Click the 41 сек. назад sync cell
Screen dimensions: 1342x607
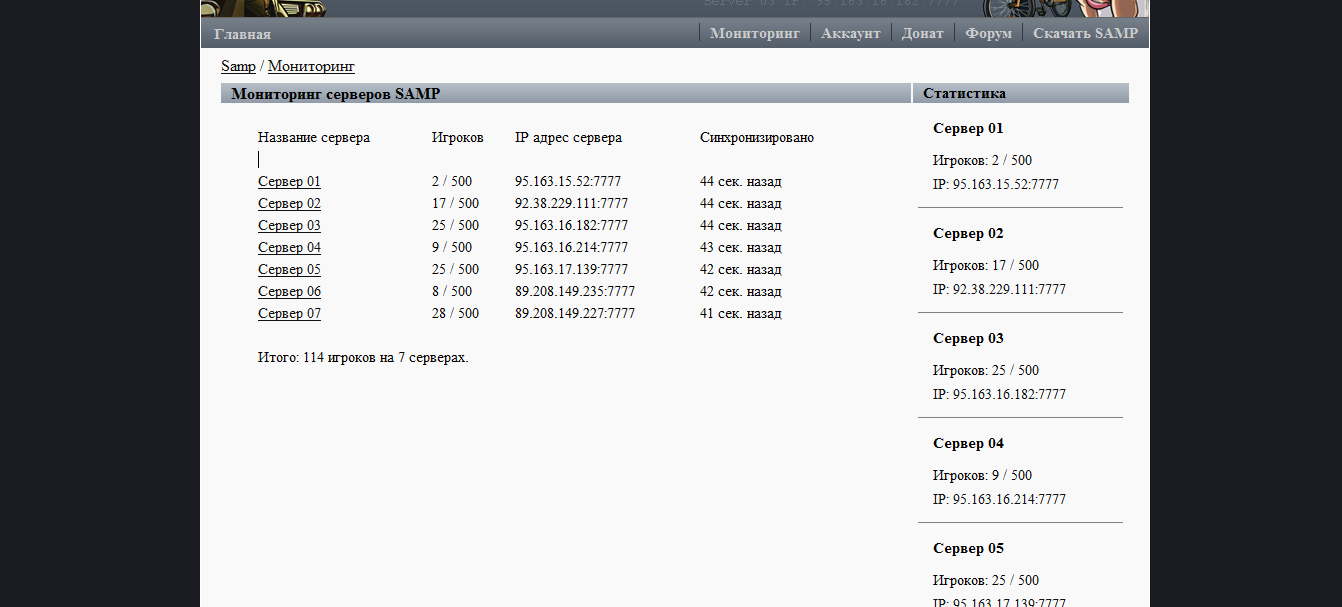pyautogui.click(x=741, y=314)
